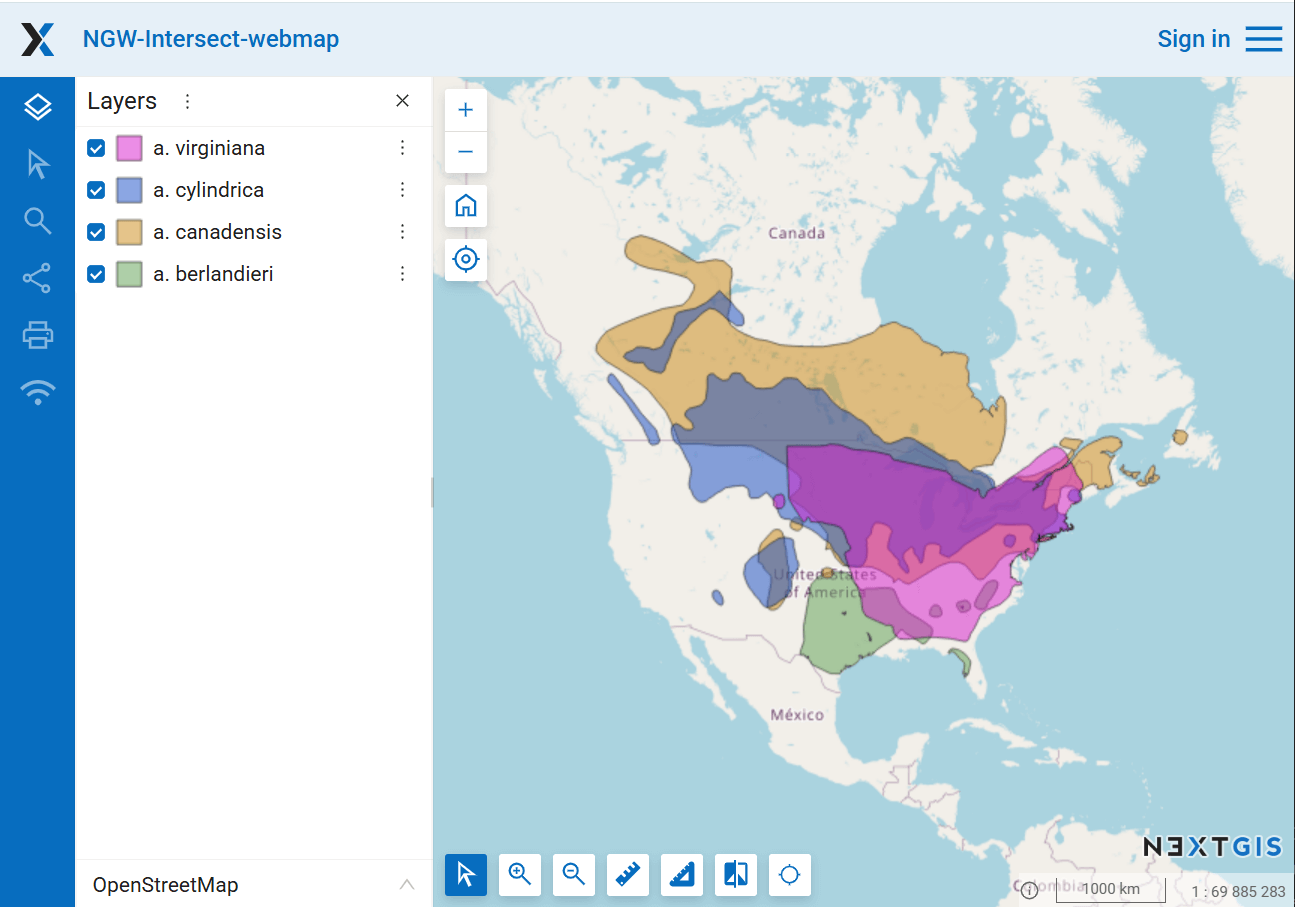Open the Layers panel three-dot menu

pyautogui.click(x=187, y=101)
